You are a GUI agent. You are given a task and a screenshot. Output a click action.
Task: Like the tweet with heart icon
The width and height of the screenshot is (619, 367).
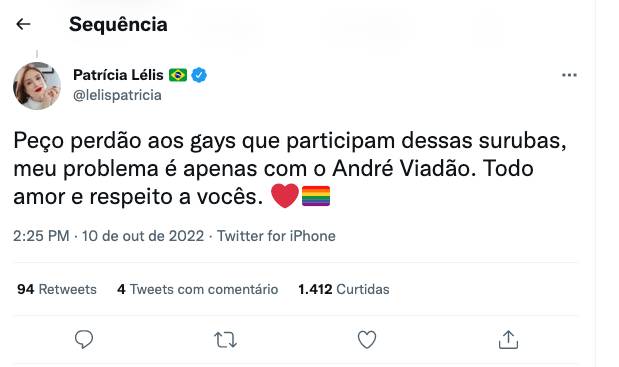pyautogui.click(x=367, y=339)
